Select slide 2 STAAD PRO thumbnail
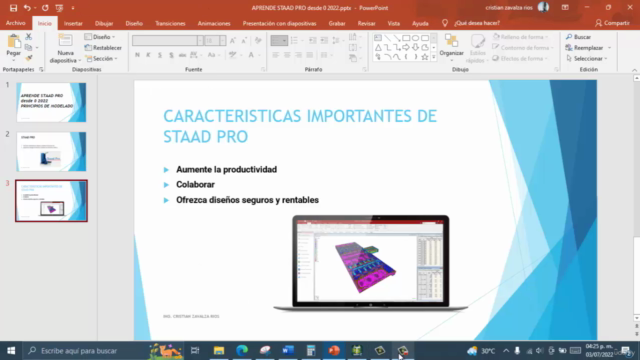Screen dimensions: 640x360 (x=51, y=151)
